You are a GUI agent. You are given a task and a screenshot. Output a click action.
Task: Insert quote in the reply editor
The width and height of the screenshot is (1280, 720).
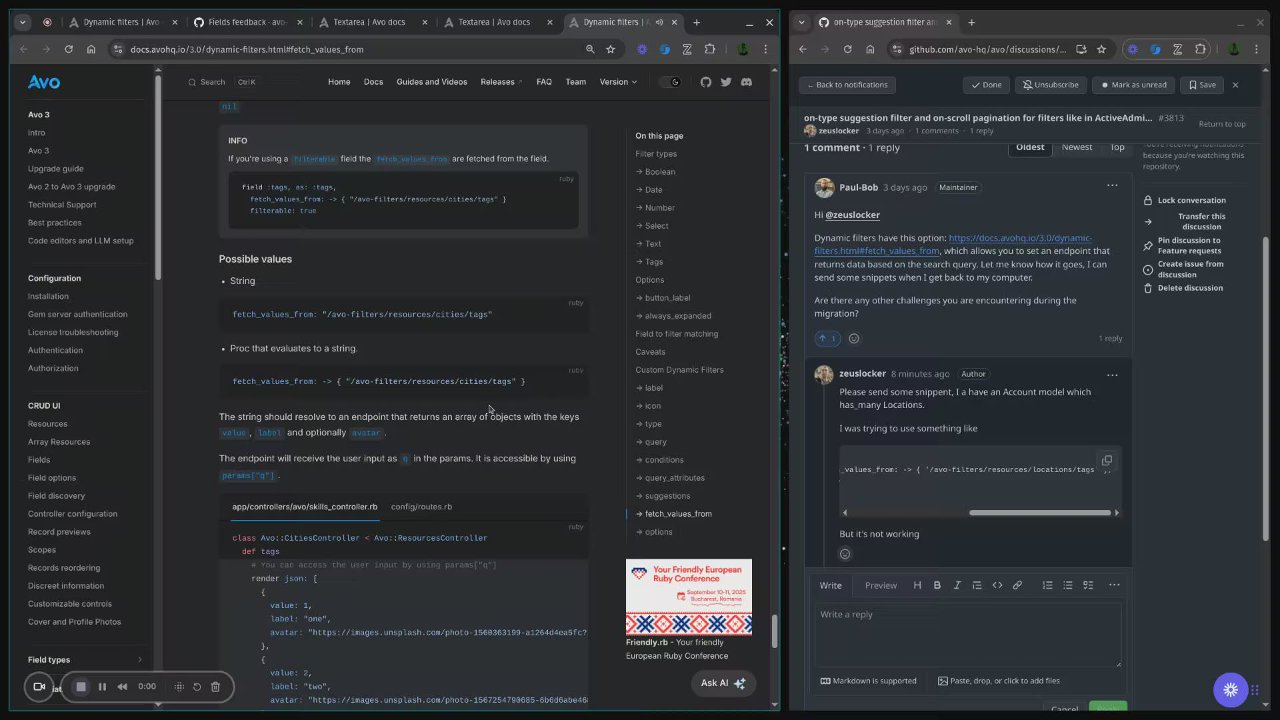pos(977,585)
